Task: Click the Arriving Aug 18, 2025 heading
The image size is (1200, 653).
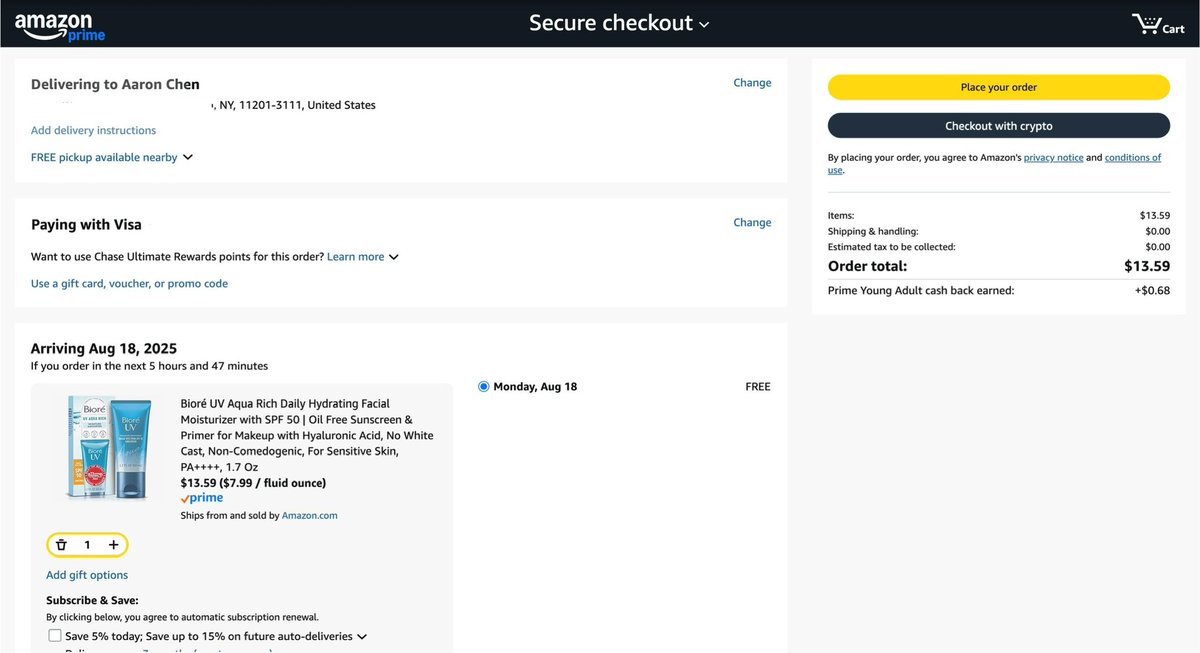Action: click(104, 349)
